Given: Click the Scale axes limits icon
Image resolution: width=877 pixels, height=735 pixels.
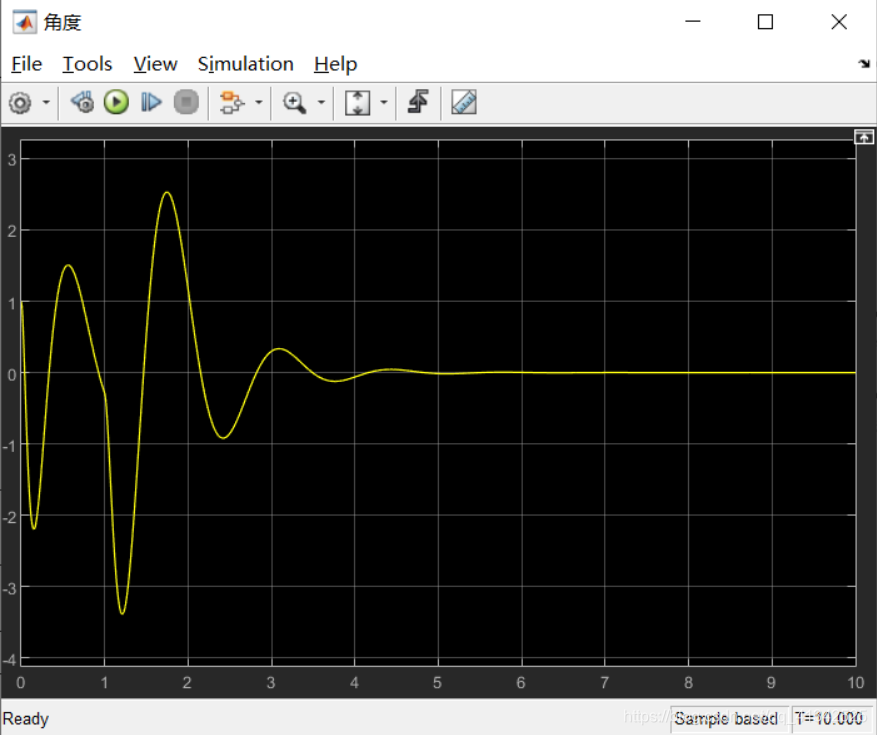Looking at the screenshot, I should [x=357, y=103].
